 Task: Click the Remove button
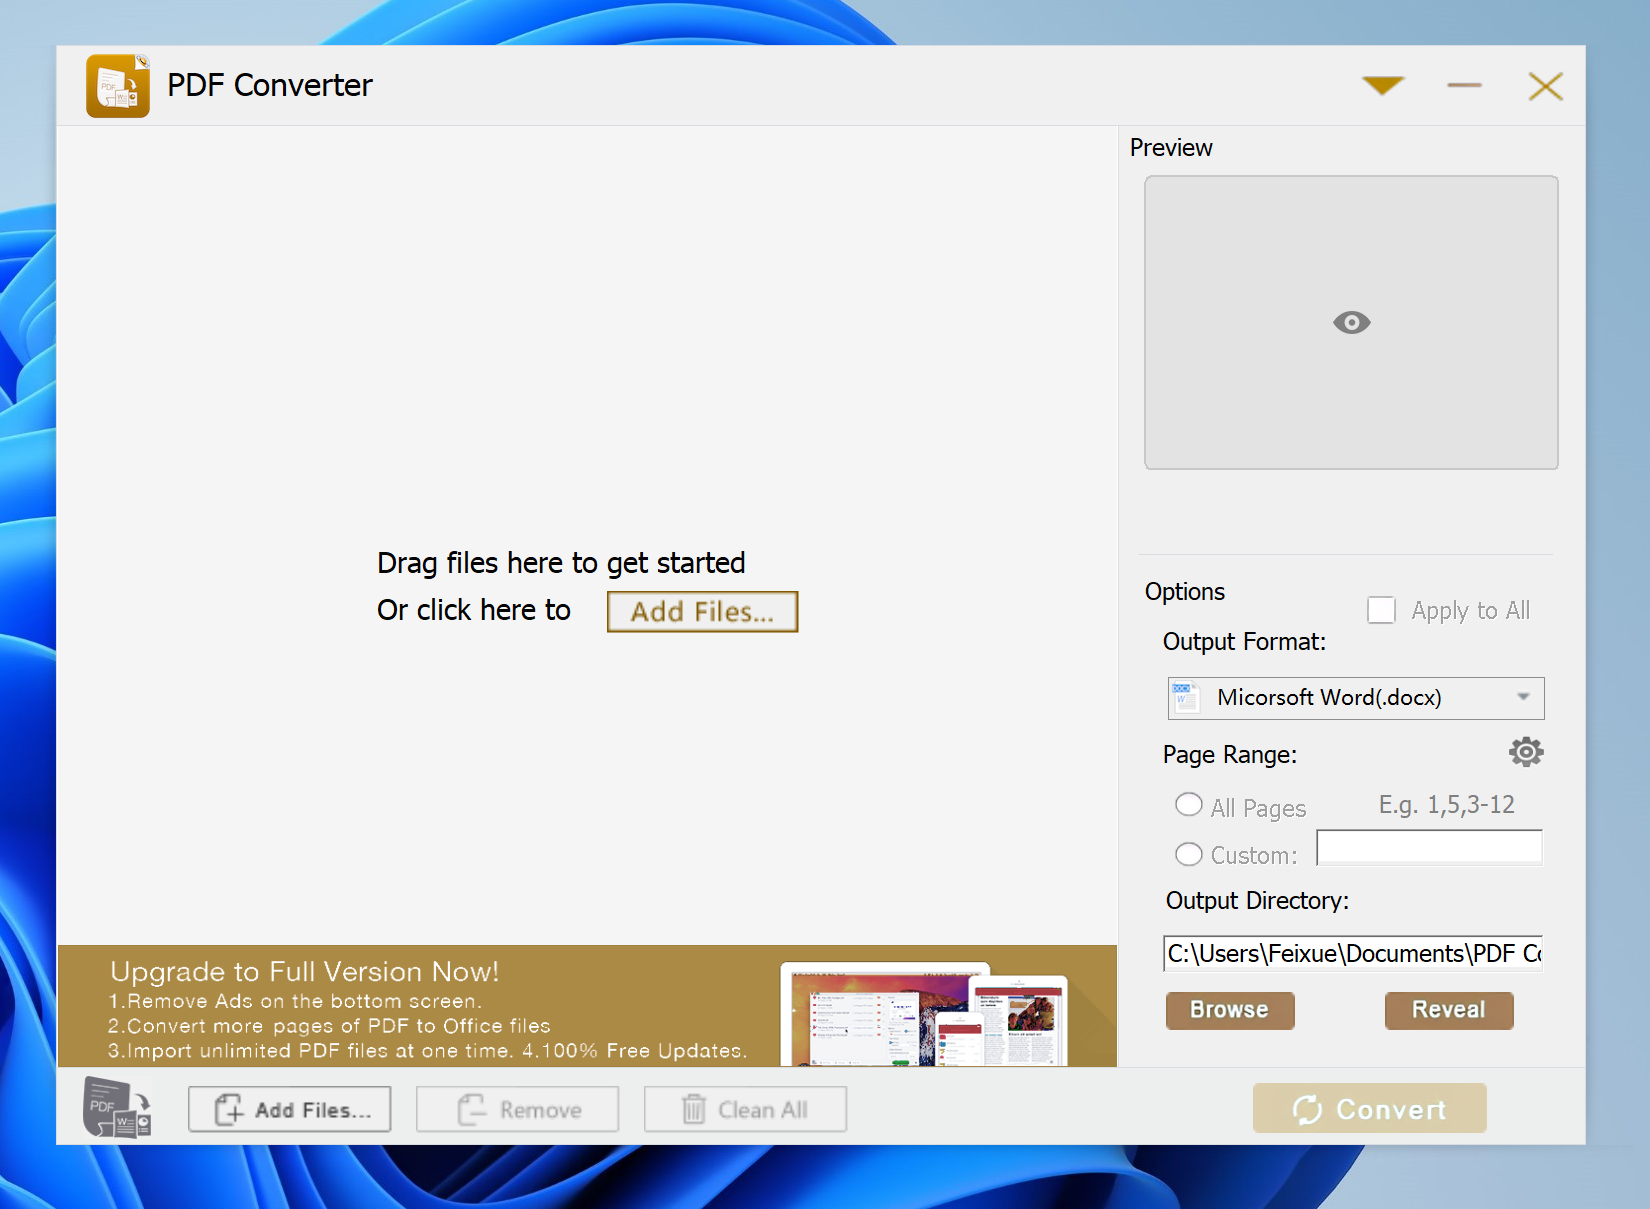(517, 1110)
